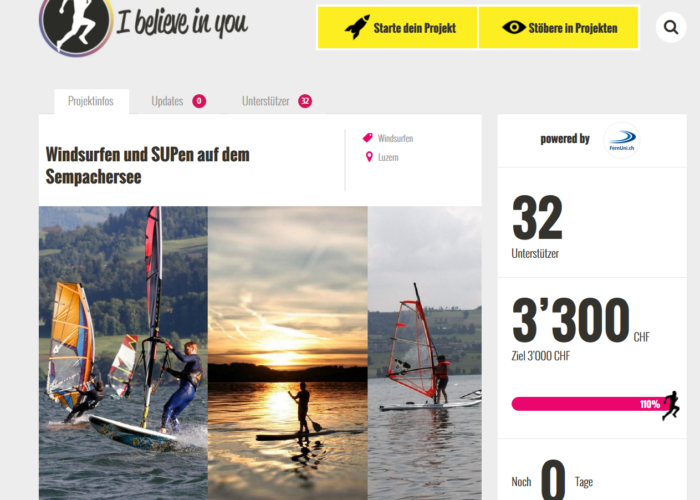The height and width of the screenshot is (500, 700).
Task: Switch to the Projektinfos tab
Action: pyautogui.click(x=91, y=101)
